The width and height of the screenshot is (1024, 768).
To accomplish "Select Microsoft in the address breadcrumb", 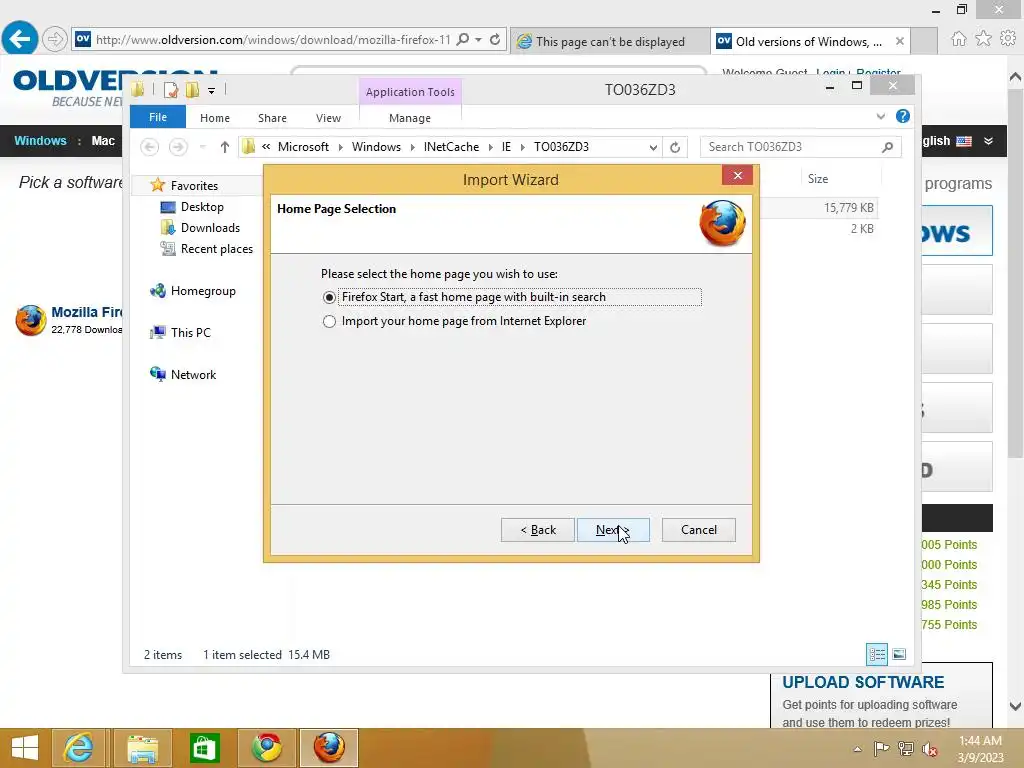I will point(303,147).
